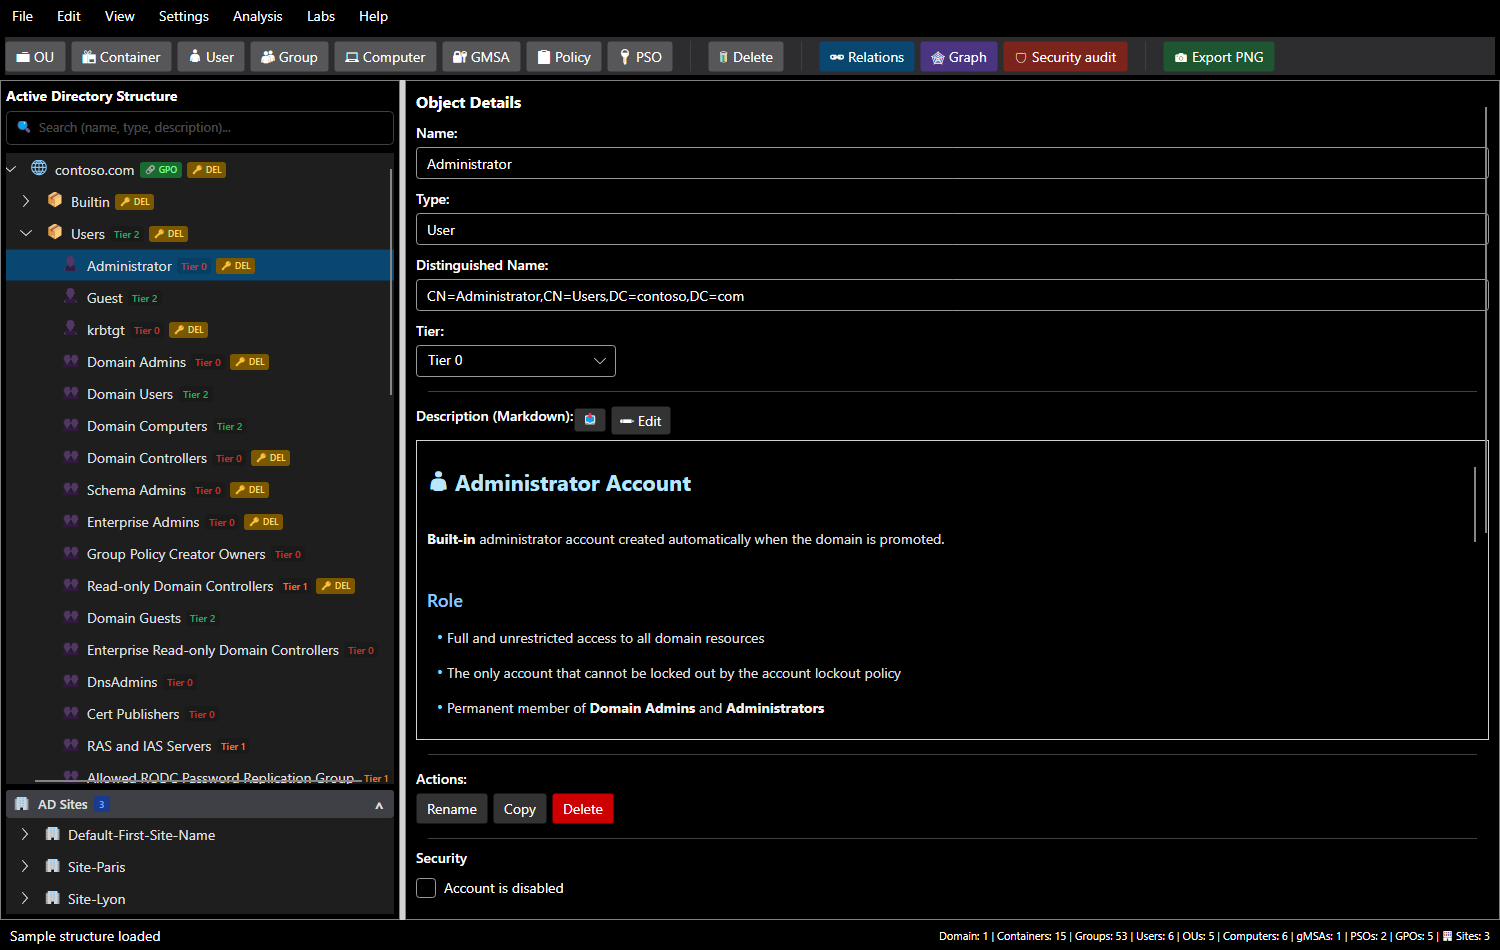Click the OU toolbar button

tap(36, 57)
